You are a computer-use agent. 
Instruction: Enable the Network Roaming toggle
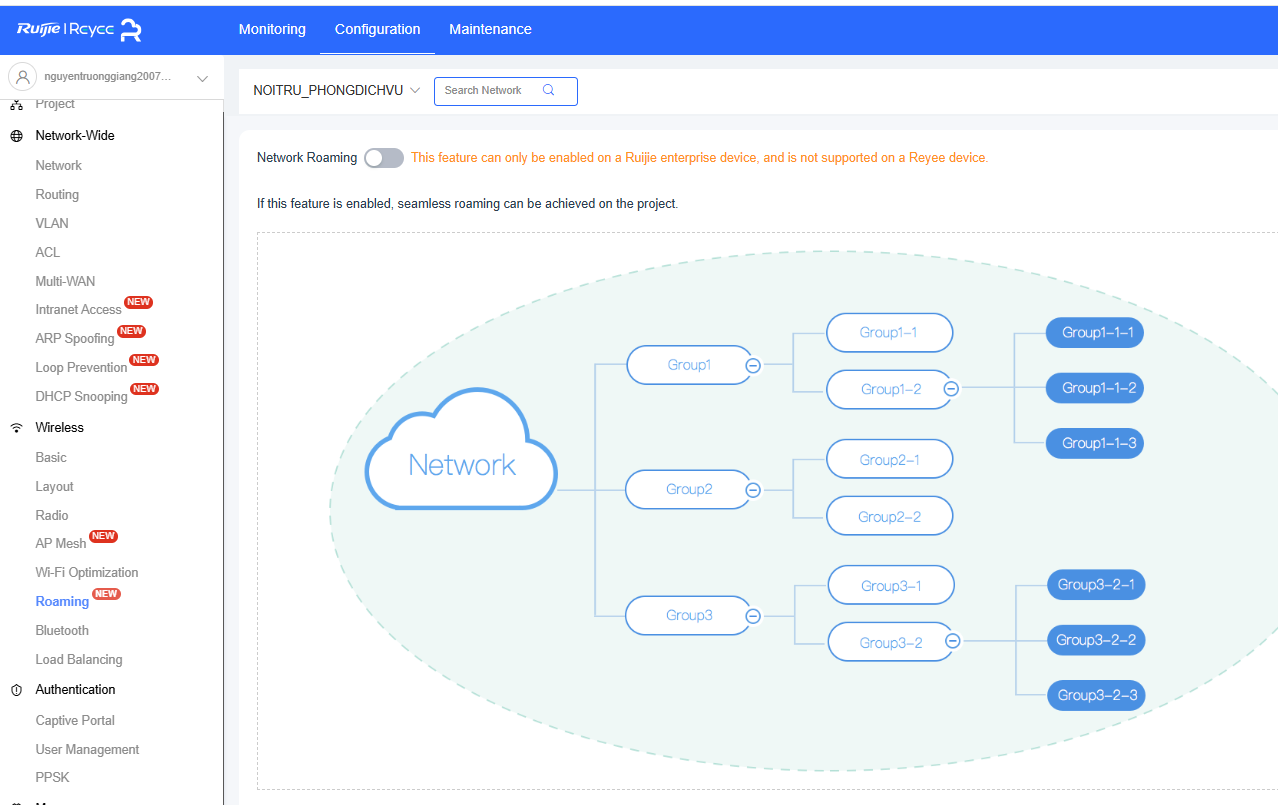[384, 158]
